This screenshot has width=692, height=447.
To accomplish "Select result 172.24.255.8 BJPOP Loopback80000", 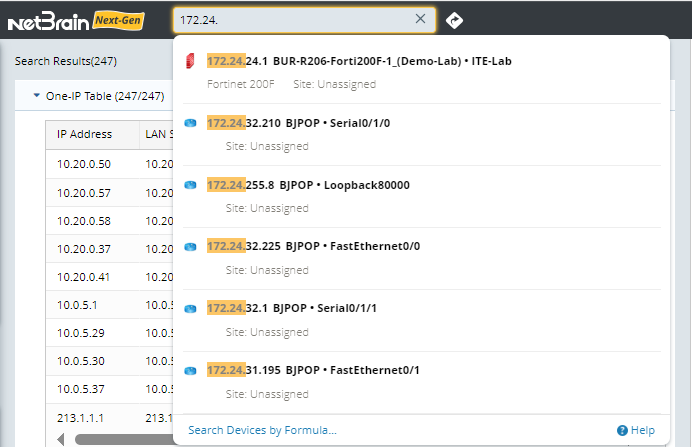I will click(x=422, y=196).
